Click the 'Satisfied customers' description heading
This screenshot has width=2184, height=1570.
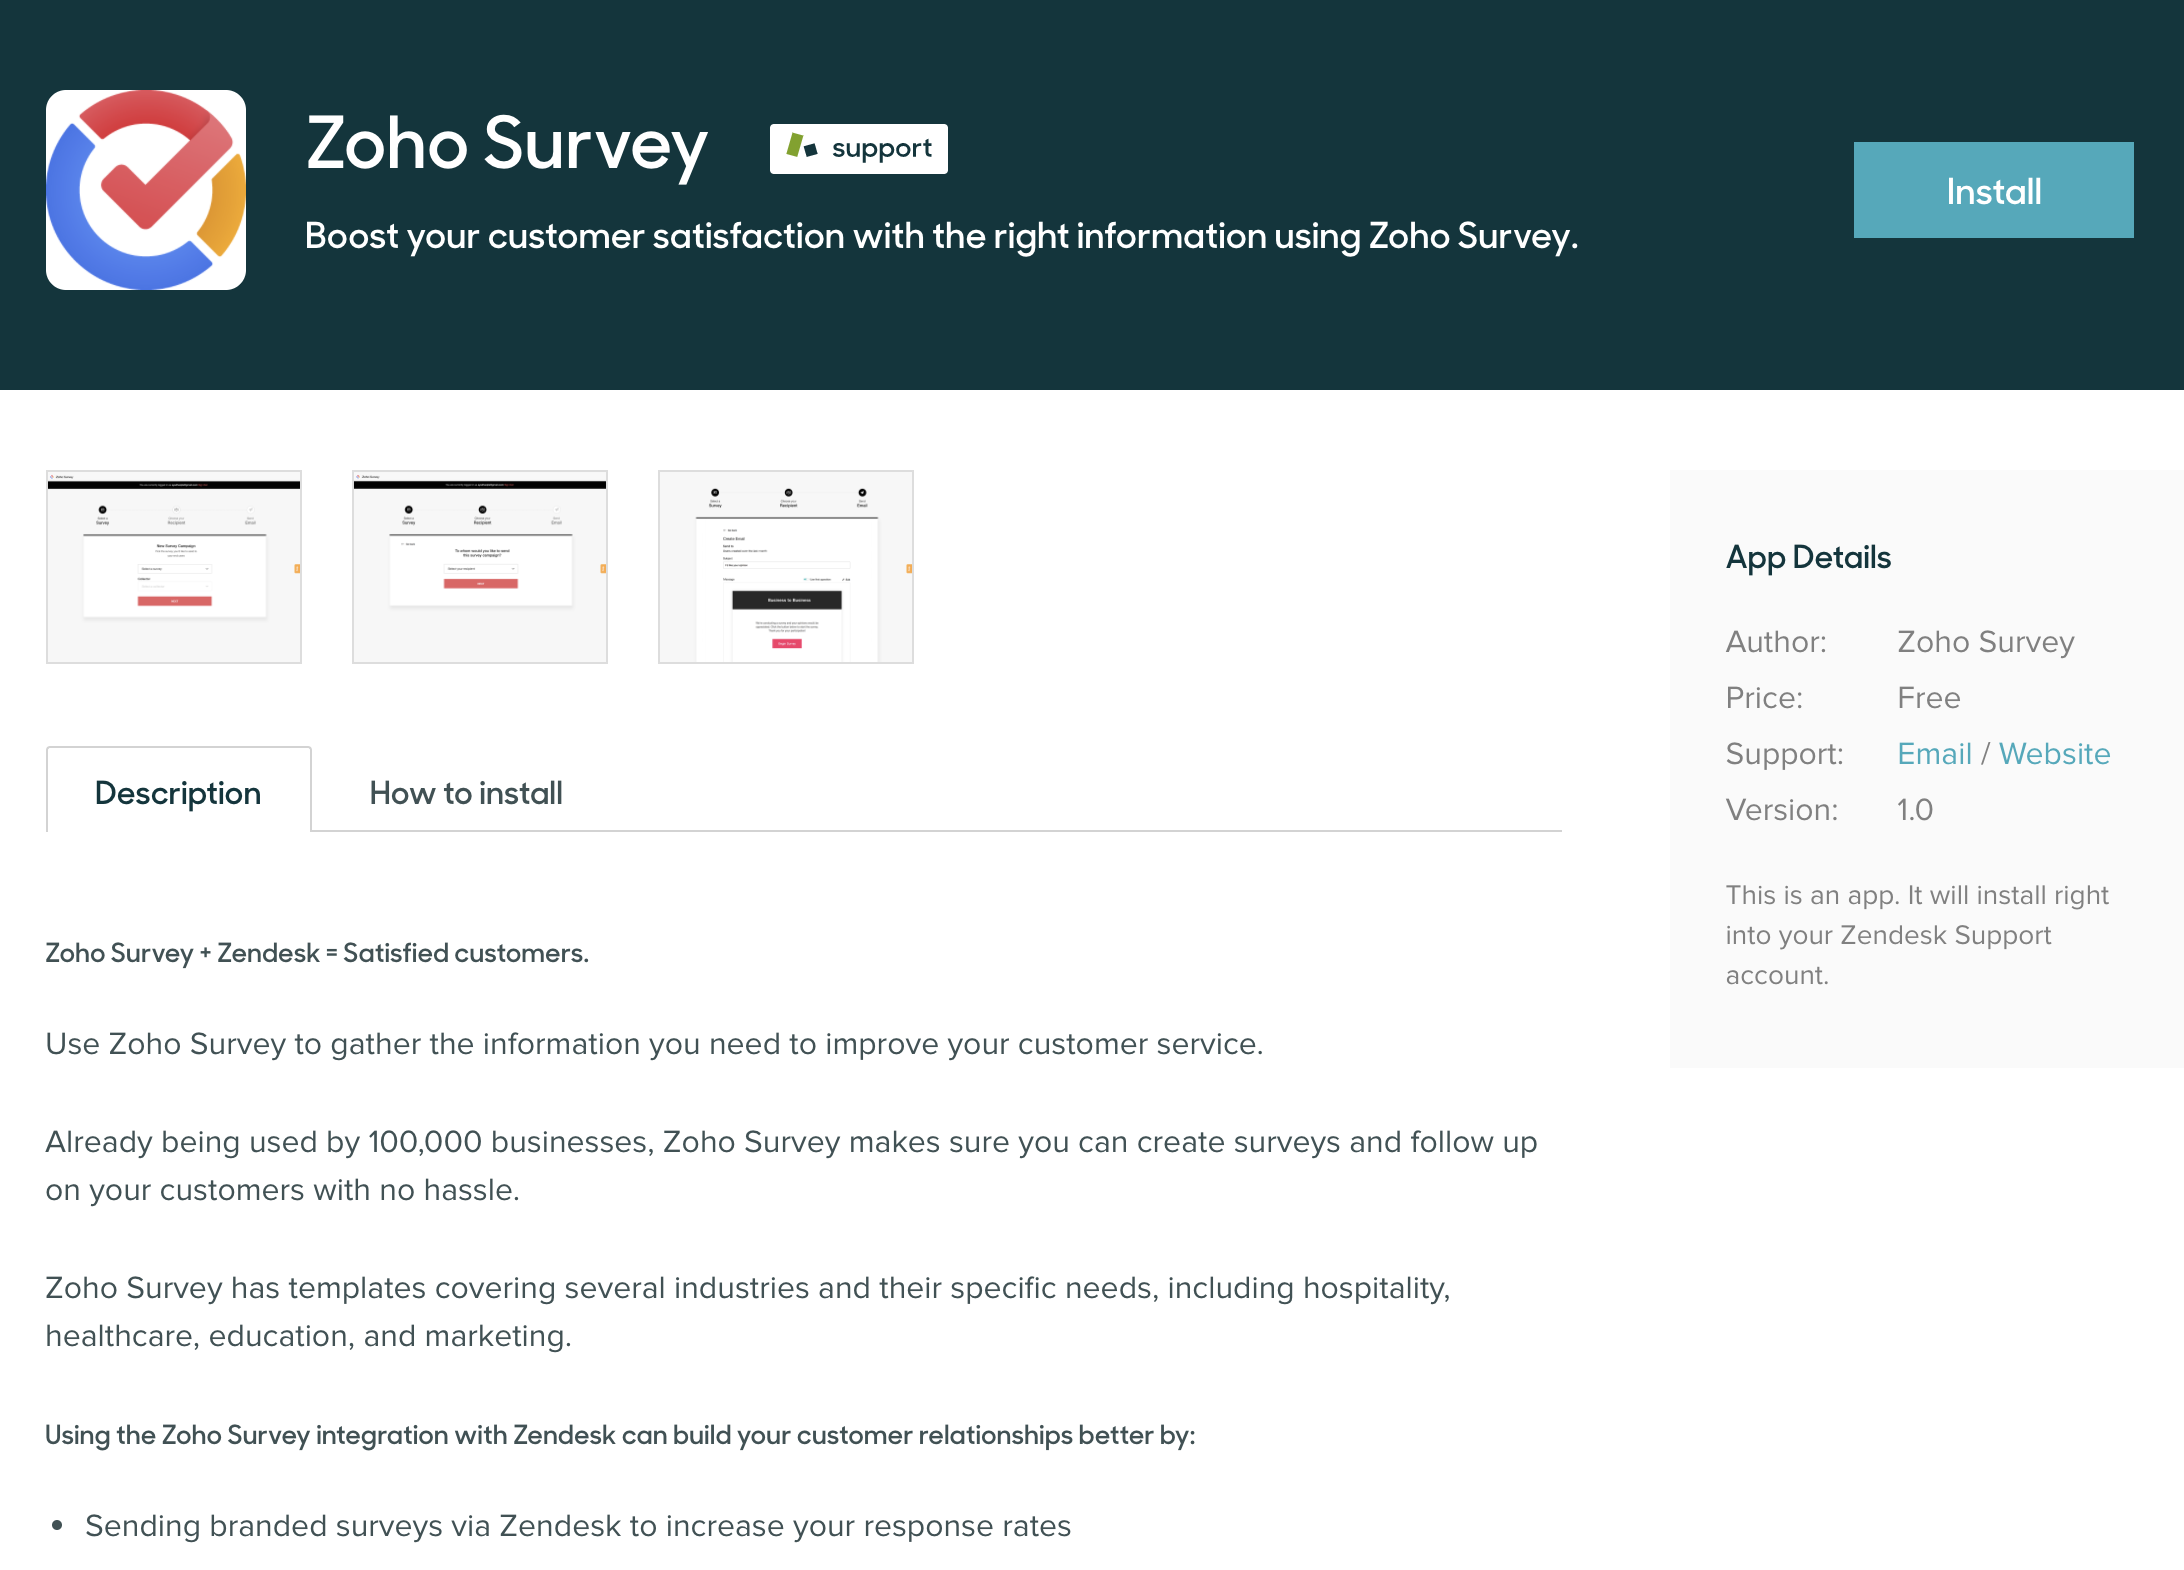click(x=317, y=953)
